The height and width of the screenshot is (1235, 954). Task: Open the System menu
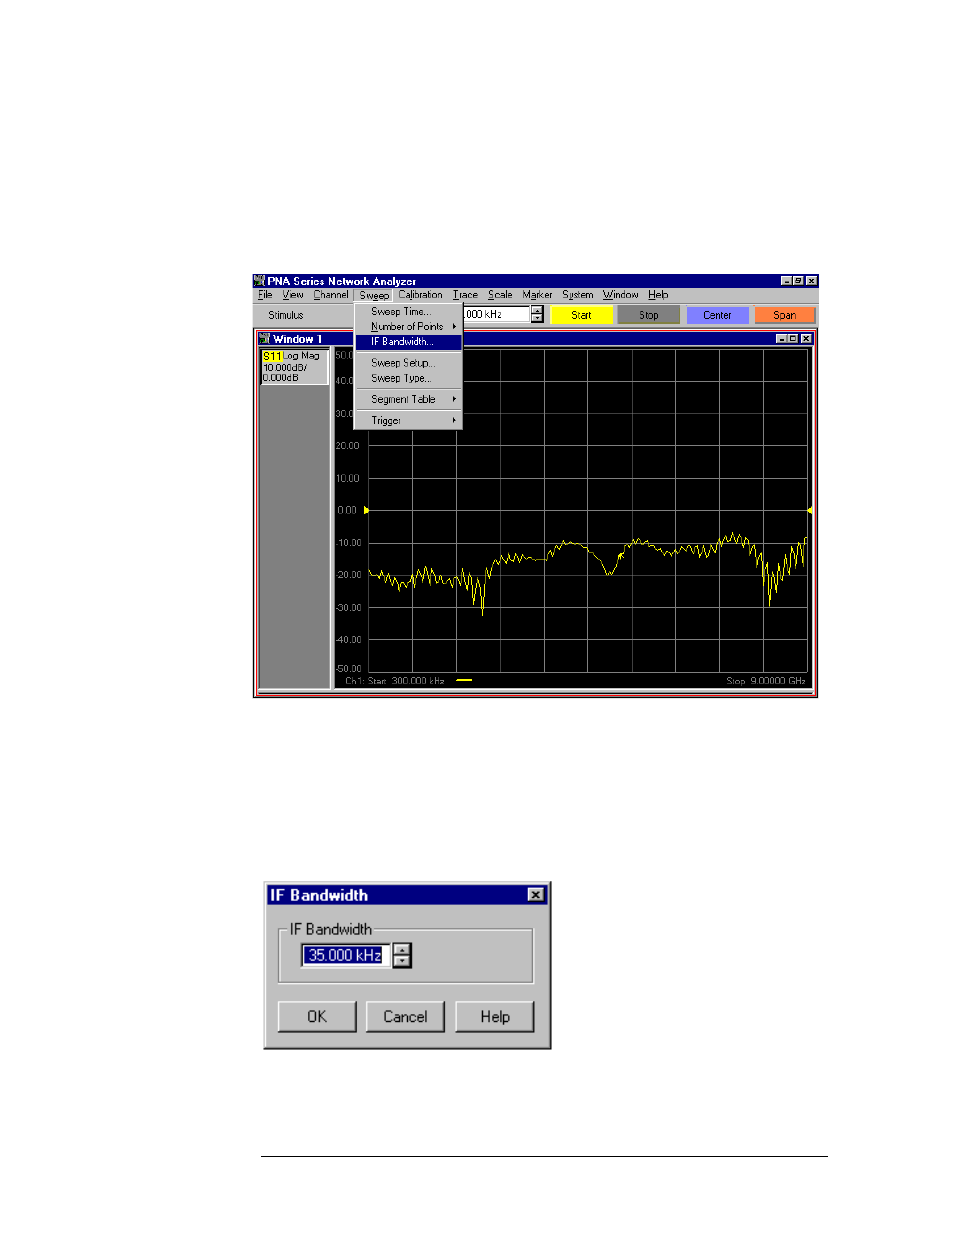click(578, 295)
